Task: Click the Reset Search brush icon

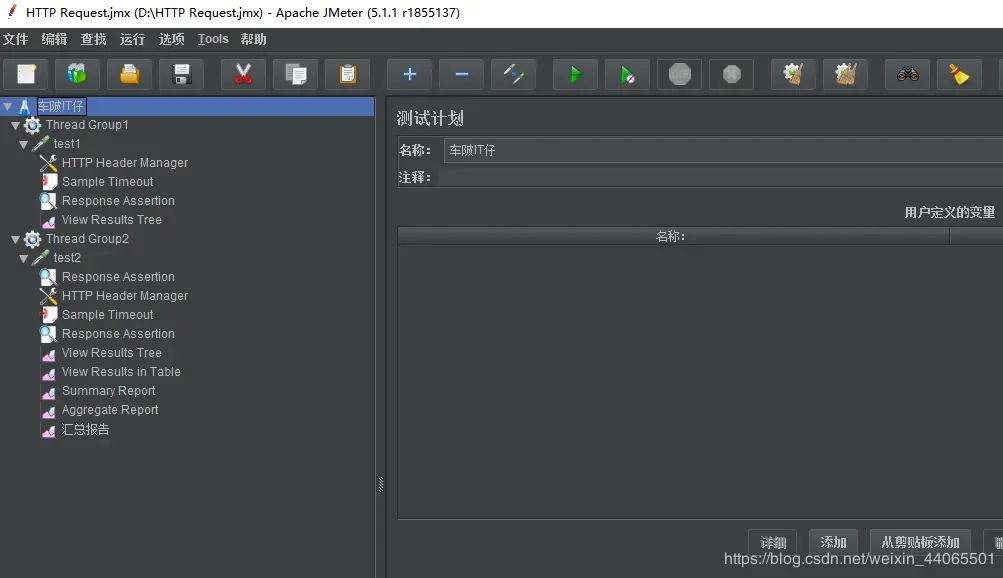Action: click(x=960, y=74)
